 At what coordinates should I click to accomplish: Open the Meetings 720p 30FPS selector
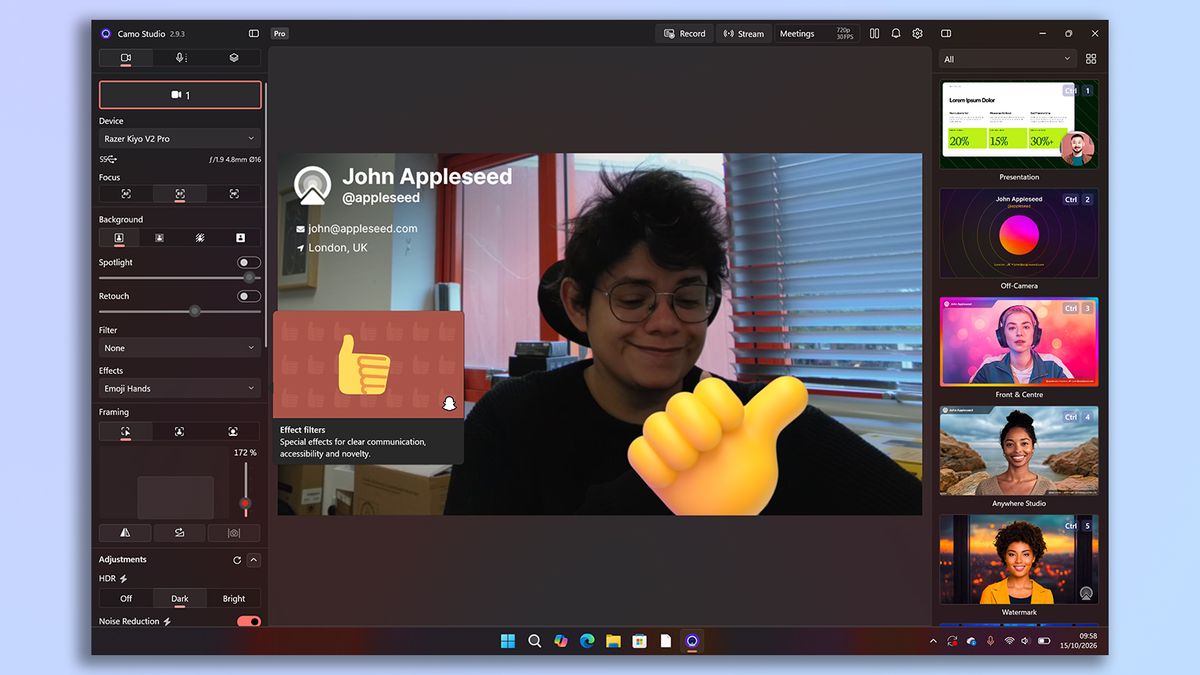click(x=817, y=33)
